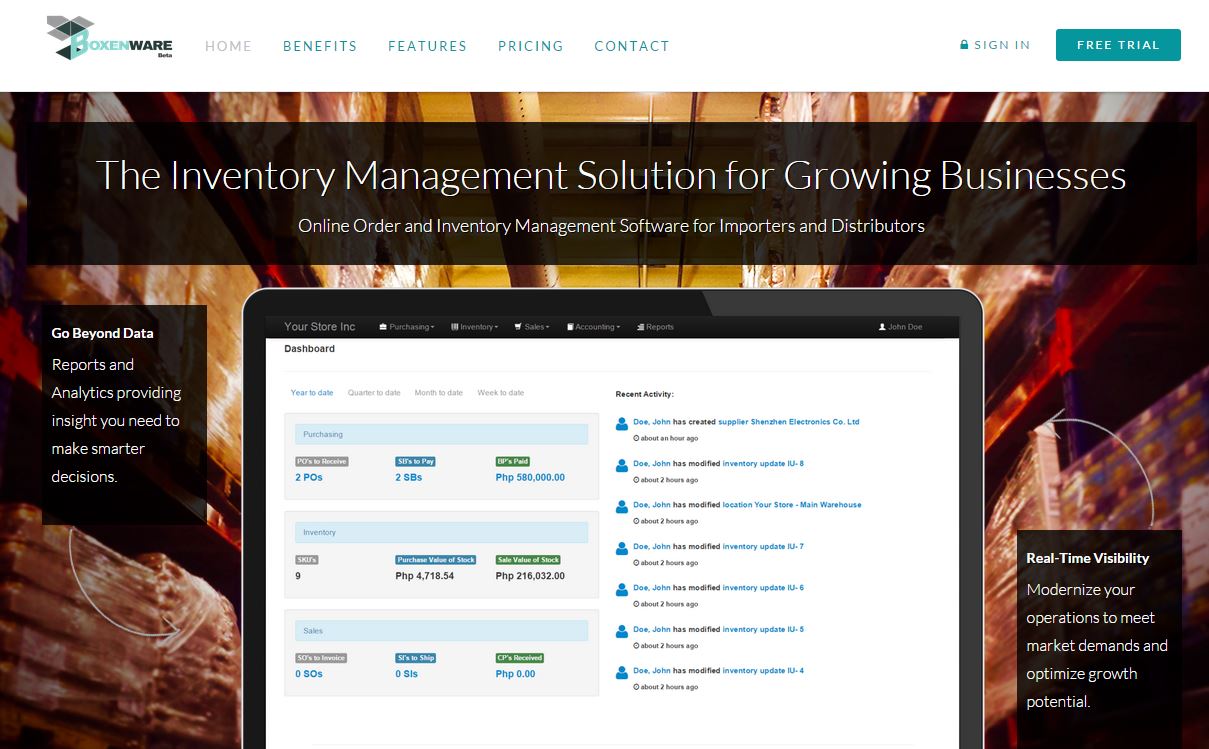Viewport: 1209px width, 749px height.
Task: Click the PO's to Receive label
Action: [321, 462]
